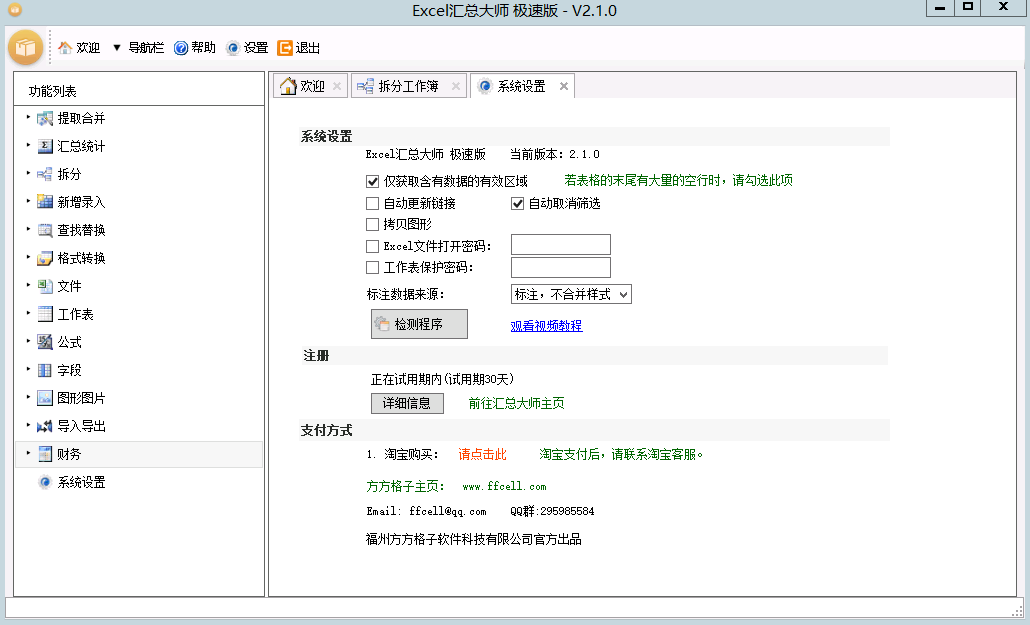Close the 系统设置 tab

click(564, 86)
